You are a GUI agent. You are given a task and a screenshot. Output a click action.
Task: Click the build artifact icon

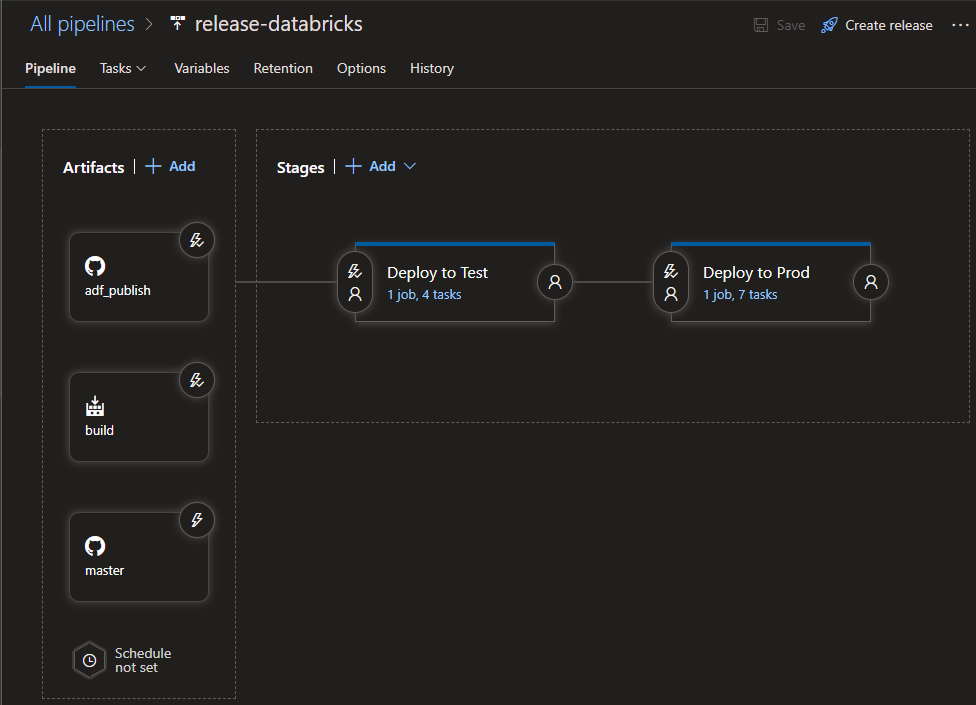(95, 406)
